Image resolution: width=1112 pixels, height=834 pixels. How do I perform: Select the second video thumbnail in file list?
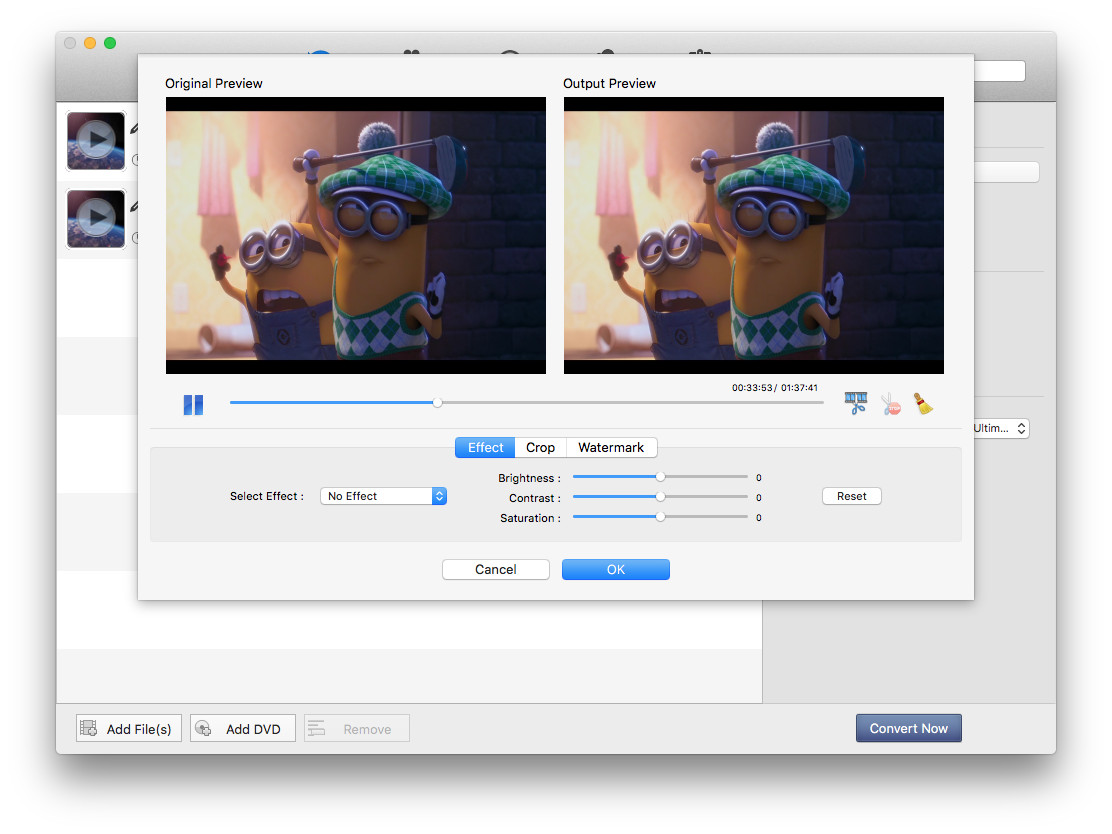tap(96, 218)
